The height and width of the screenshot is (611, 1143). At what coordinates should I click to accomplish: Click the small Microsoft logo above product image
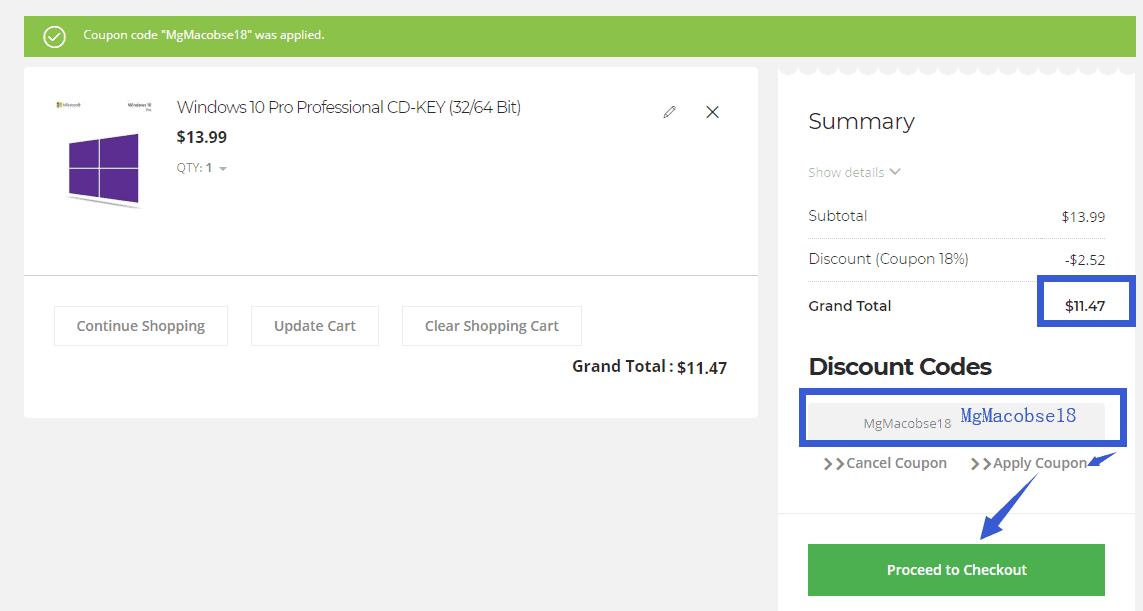[x=68, y=104]
